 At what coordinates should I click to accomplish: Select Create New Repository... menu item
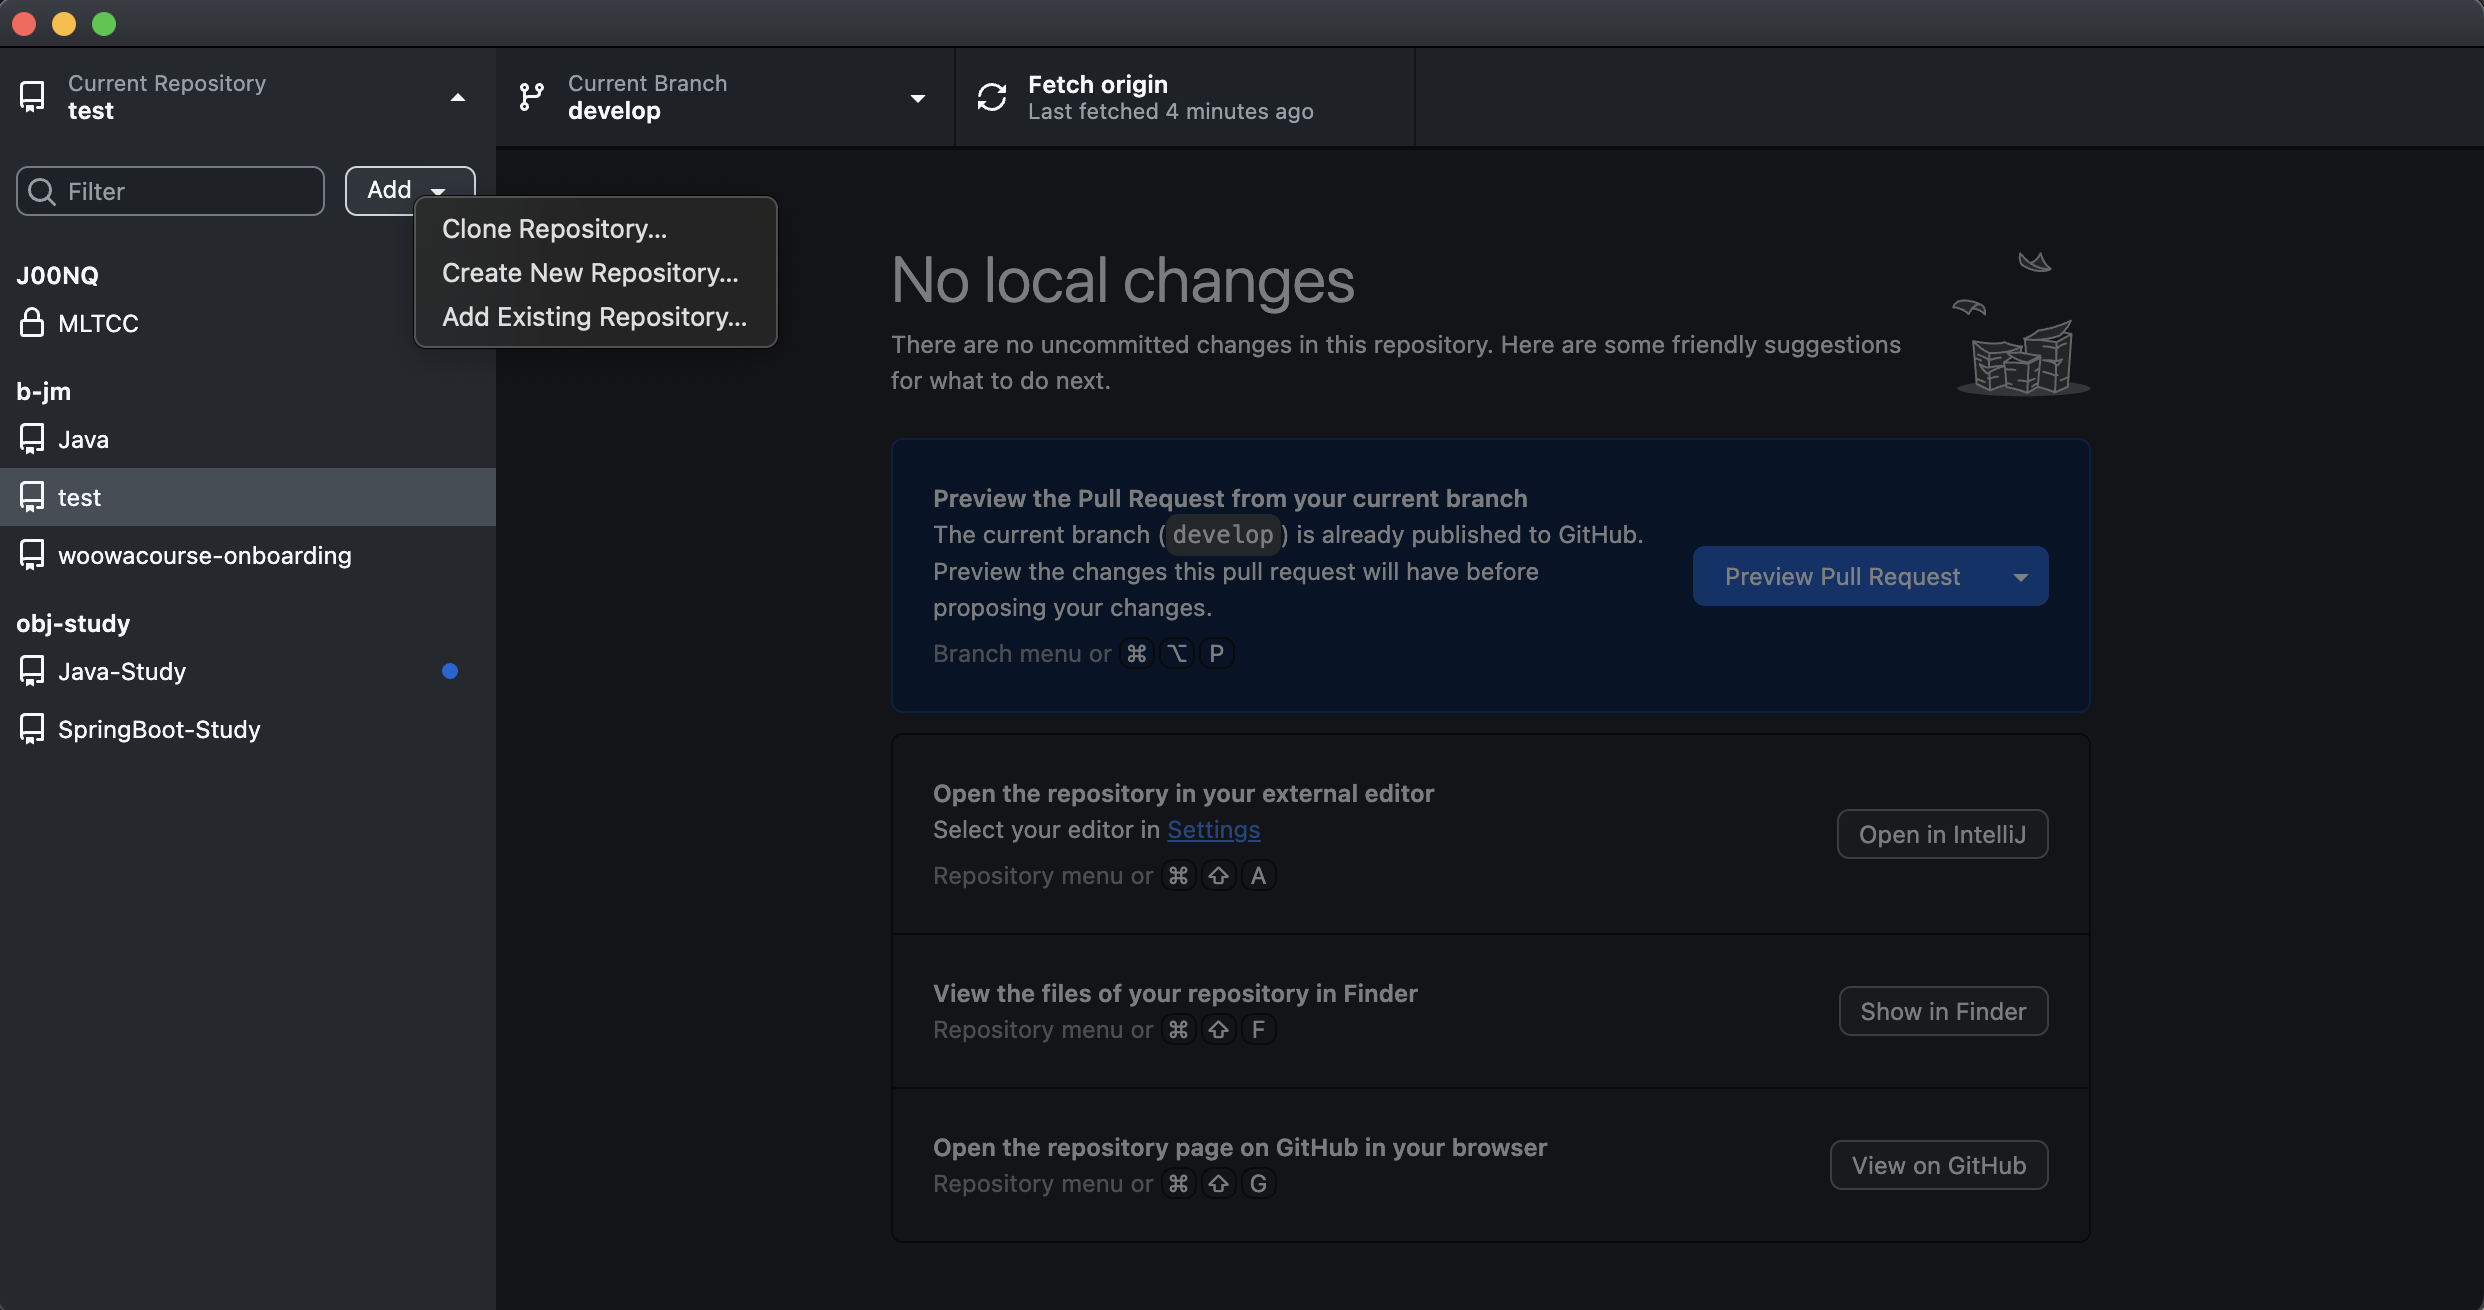(590, 273)
